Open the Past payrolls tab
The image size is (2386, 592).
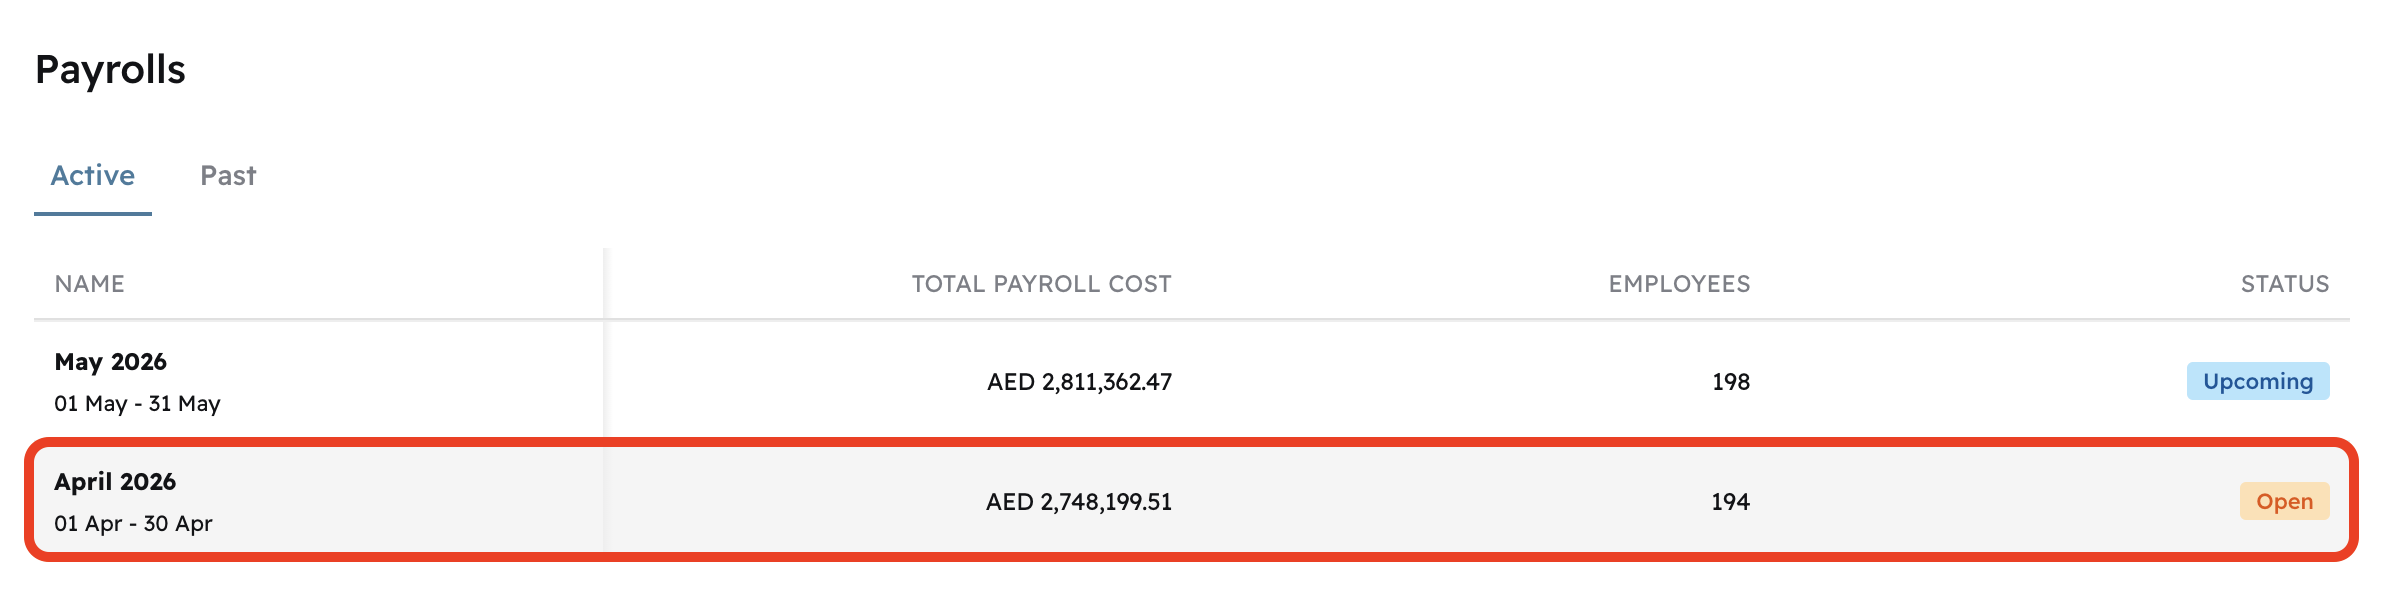(228, 176)
